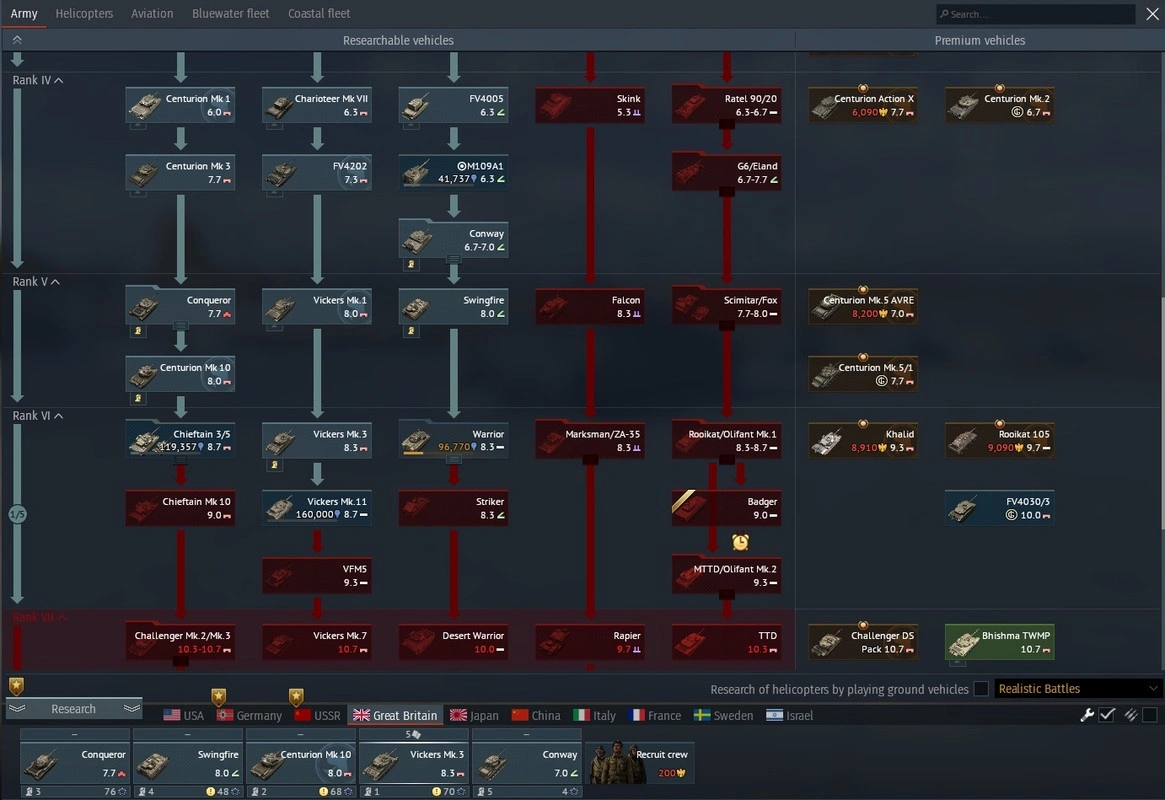Image resolution: width=1165 pixels, height=800 pixels.
Task: Select the FV4030/3 premium vehicle icon
Action: click(x=964, y=508)
